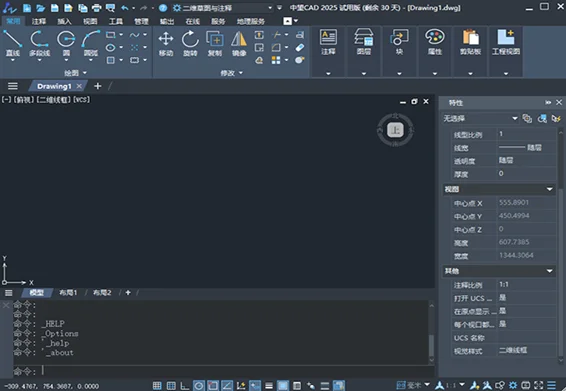The height and width of the screenshot is (391, 566).
Task: Toggle object snap tracking in status bar
Action: point(227,386)
